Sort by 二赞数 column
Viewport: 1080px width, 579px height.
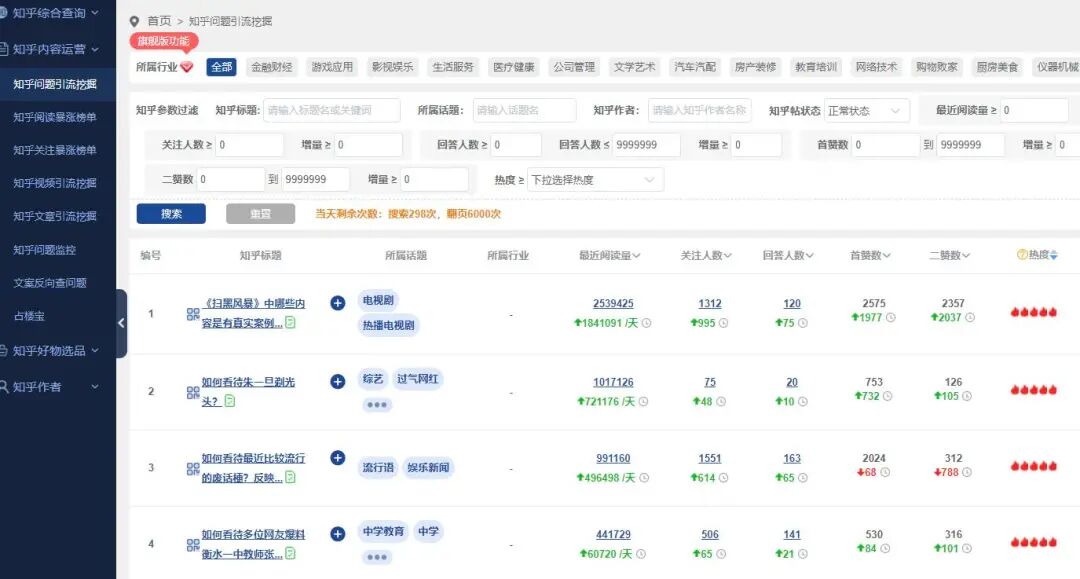949,255
